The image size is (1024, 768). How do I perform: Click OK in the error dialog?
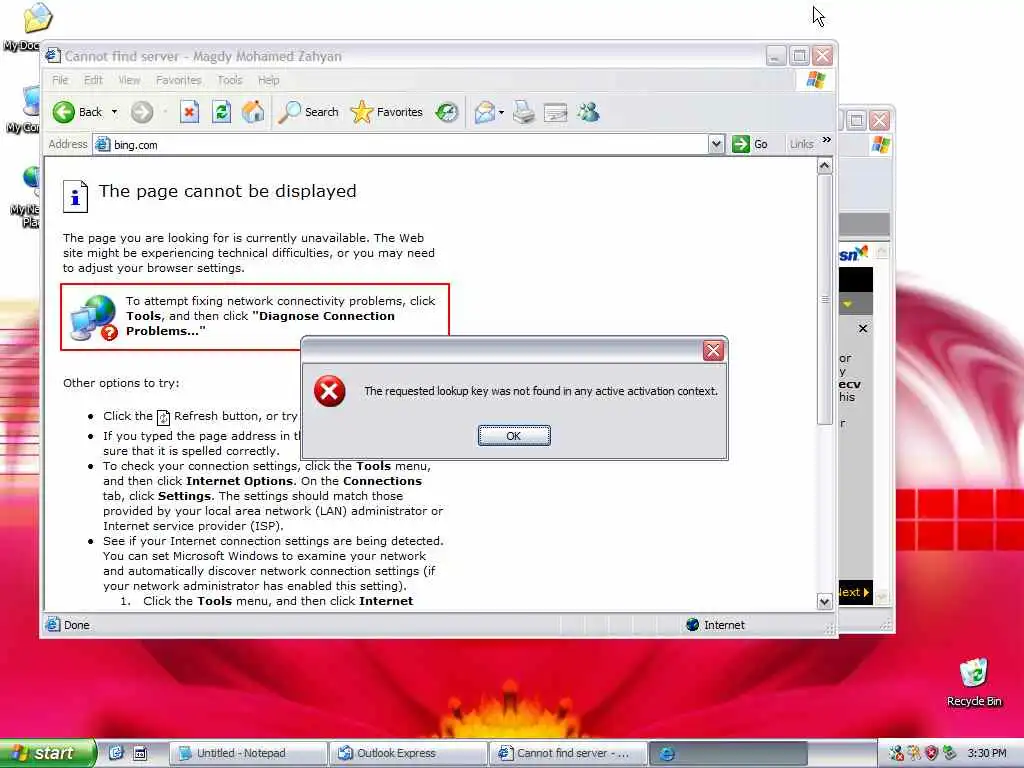point(514,436)
